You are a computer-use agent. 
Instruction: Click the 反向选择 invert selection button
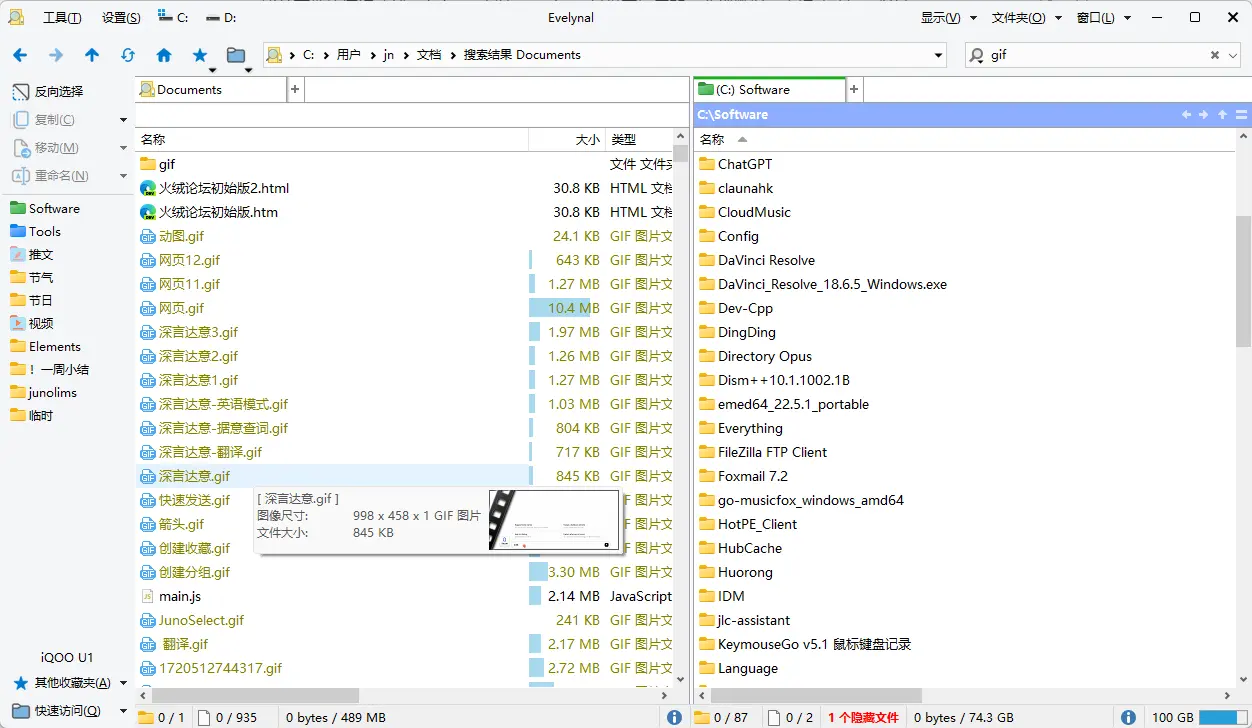pos(48,92)
